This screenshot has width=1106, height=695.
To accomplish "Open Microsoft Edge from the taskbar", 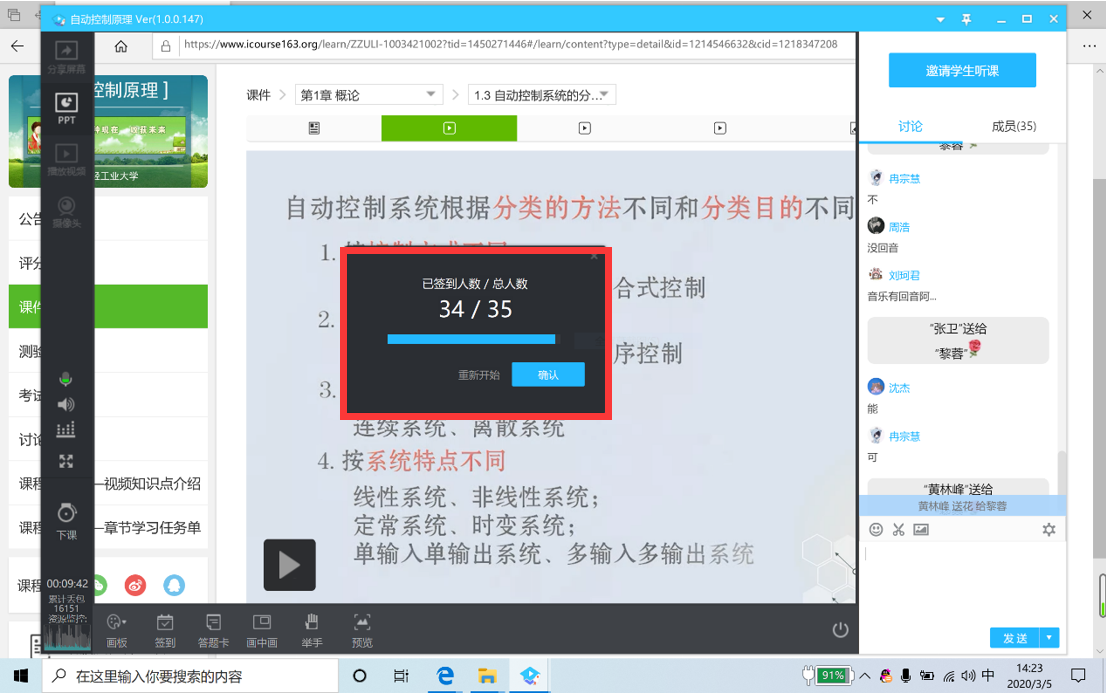I will point(445,676).
